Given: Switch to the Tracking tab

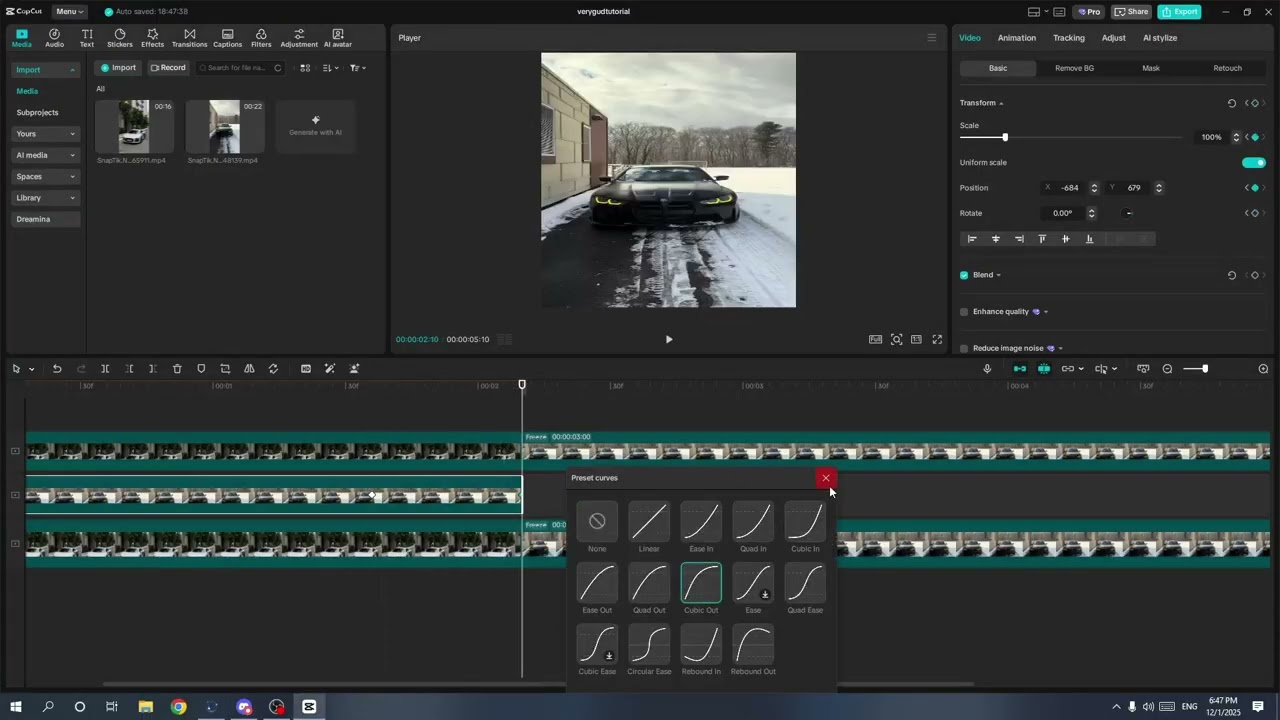Looking at the screenshot, I should pos(1068,38).
